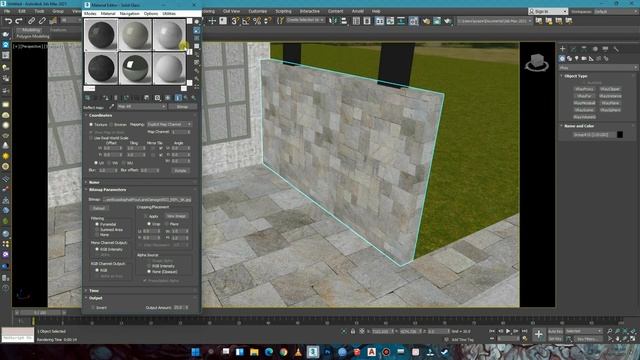Viewport: 640px width, 360px height.
Task: Click the Rotate button in Coordinates
Action: coord(180,170)
